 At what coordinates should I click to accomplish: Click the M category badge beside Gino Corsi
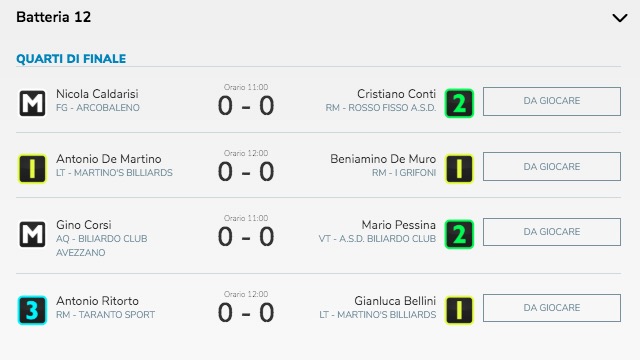coord(32,234)
